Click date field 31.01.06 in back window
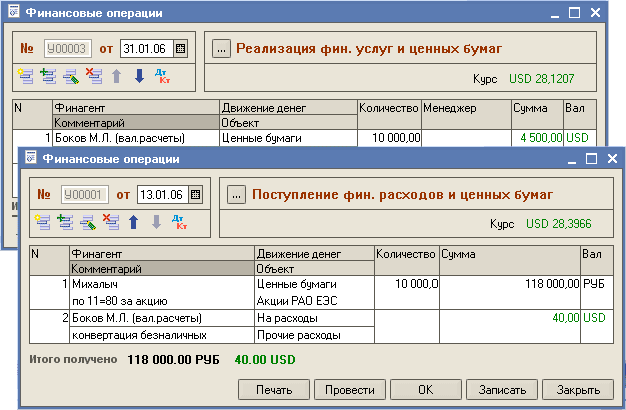This screenshot has width=626, height=410. (147, 48)
